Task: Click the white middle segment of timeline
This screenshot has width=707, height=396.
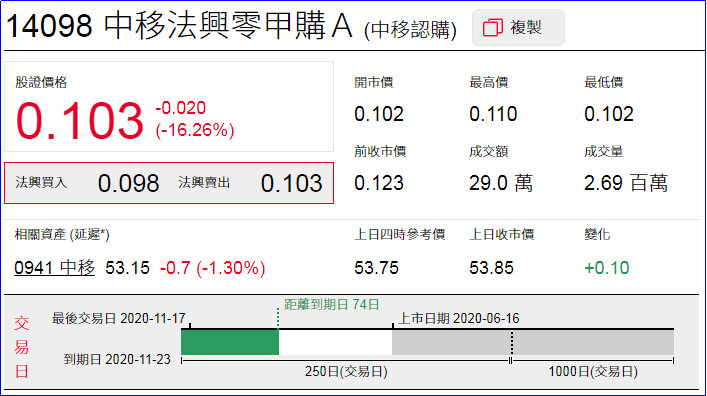Action: 335,342
